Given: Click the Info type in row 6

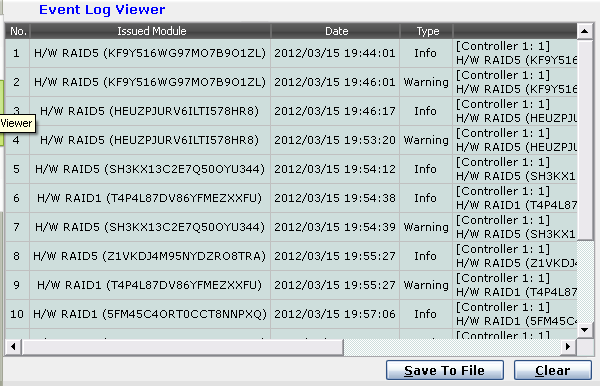Looking at the screenshot, I should 426,198.
